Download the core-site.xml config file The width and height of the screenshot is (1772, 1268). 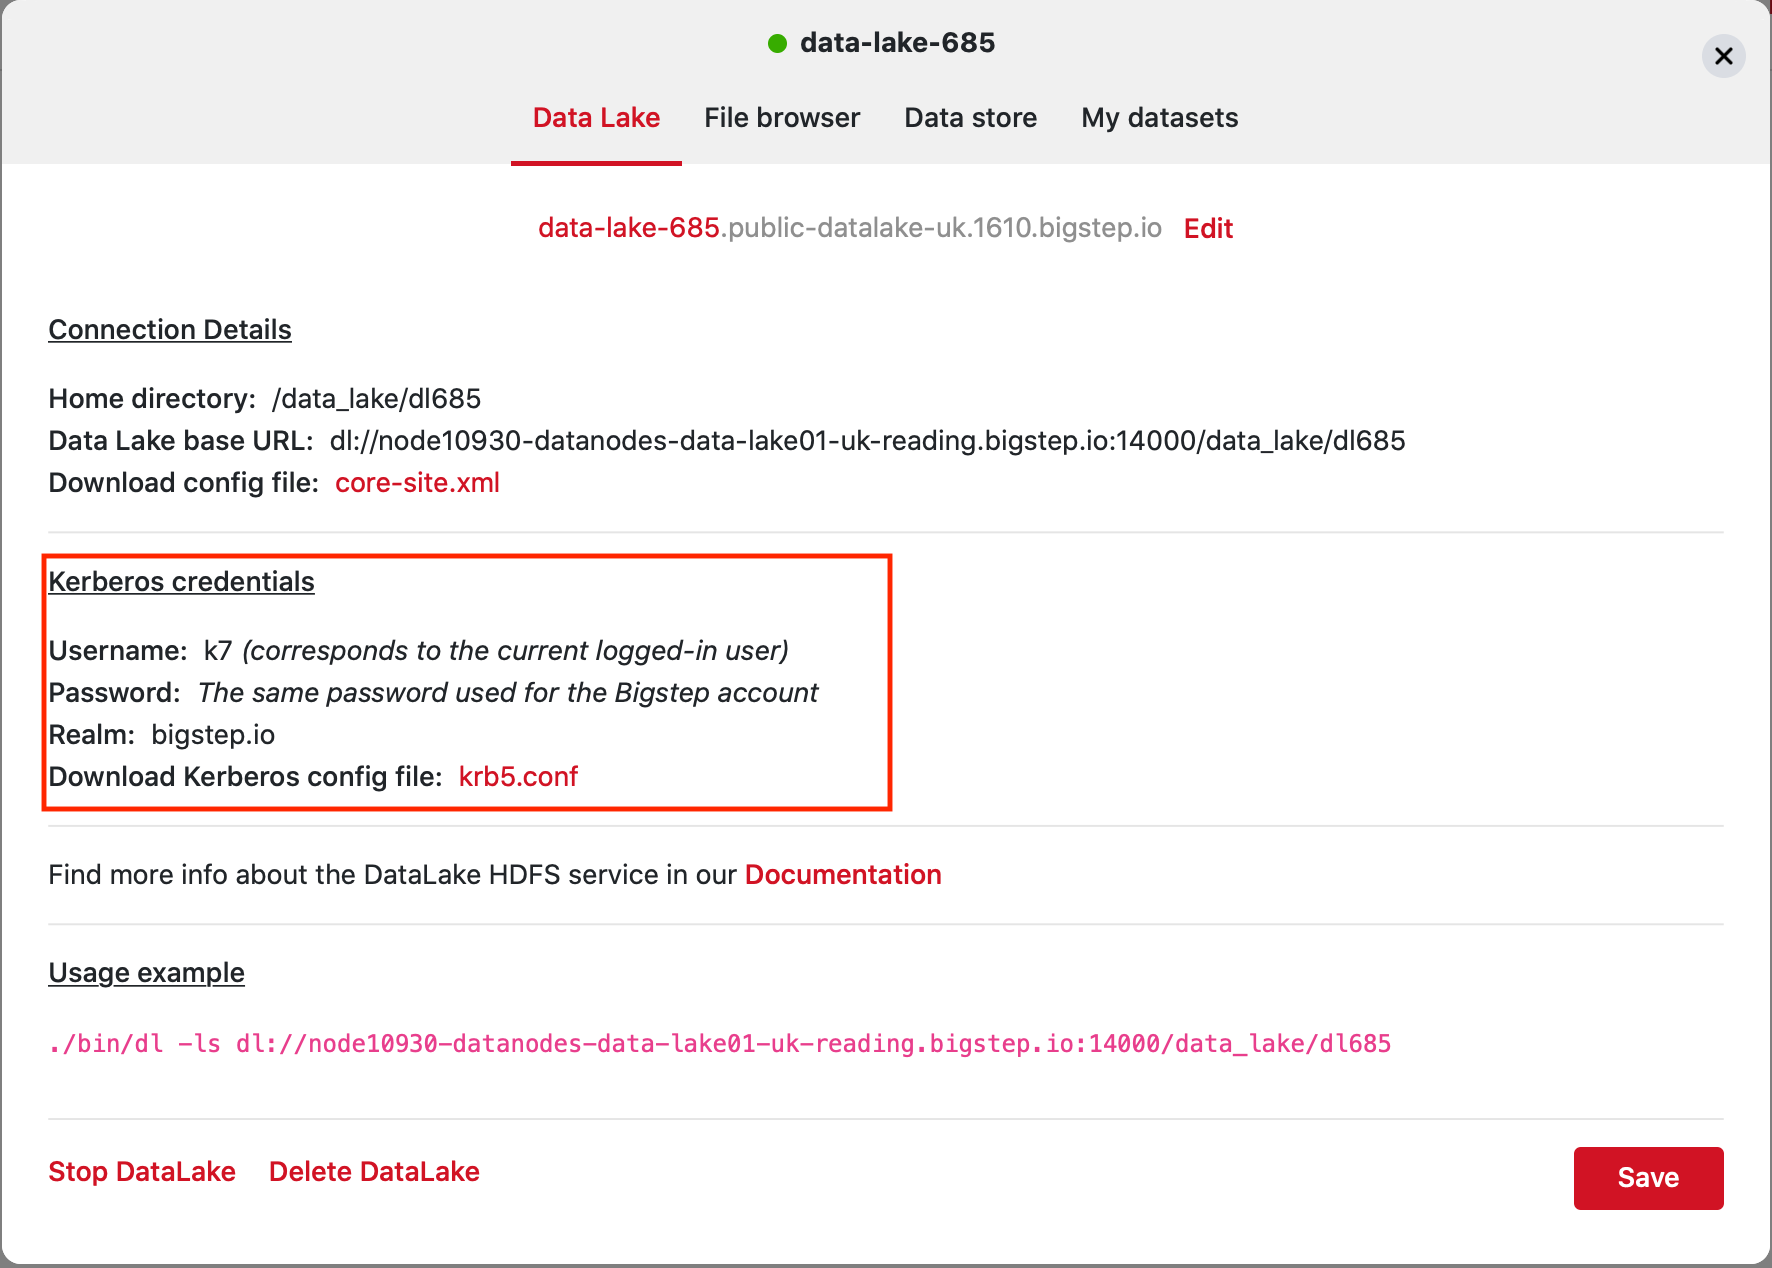tap(417, 483)
